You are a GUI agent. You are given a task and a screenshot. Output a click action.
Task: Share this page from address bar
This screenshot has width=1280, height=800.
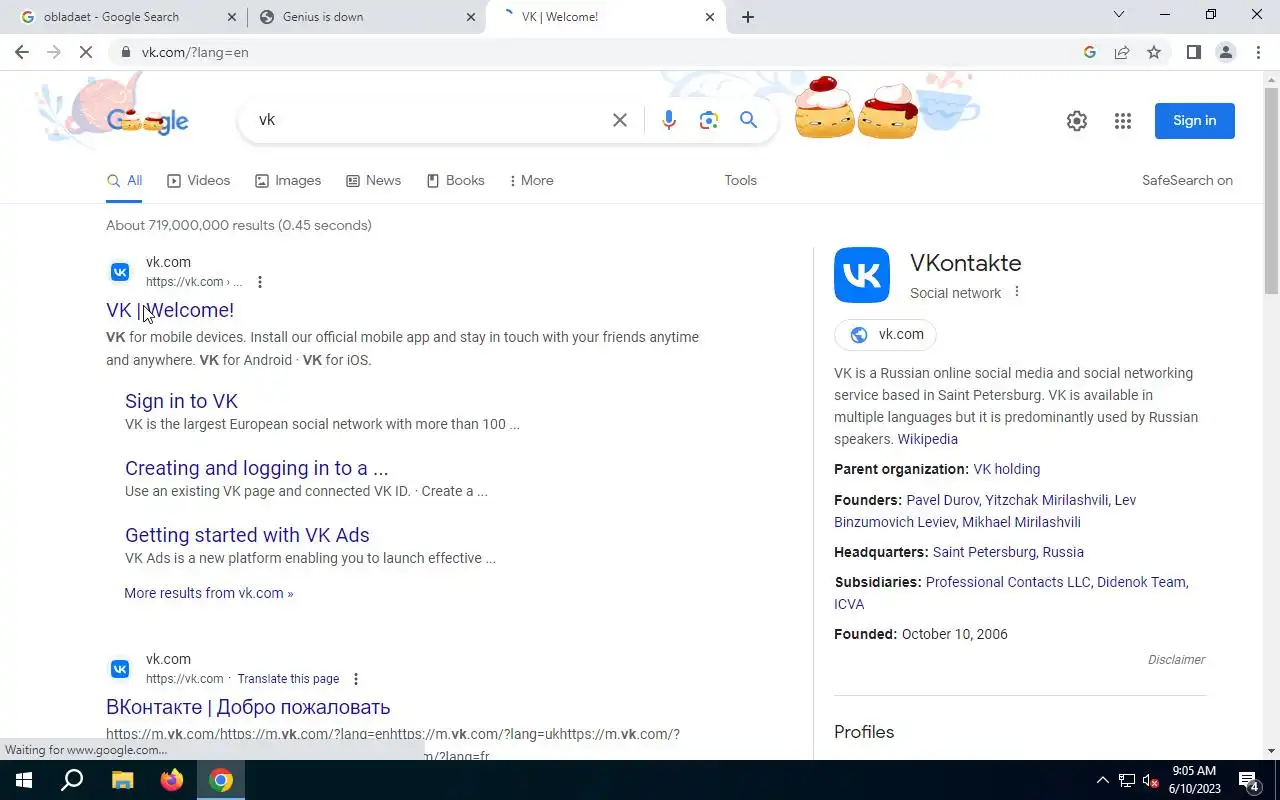coord(1122,52)
